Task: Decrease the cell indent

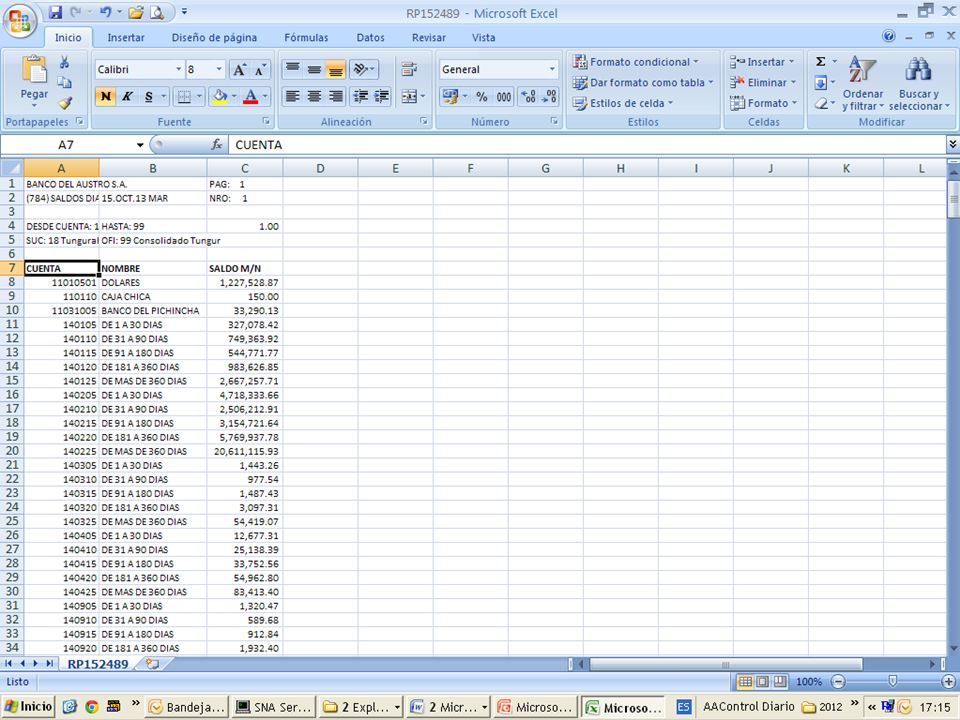Action: [x=361, y=96]
